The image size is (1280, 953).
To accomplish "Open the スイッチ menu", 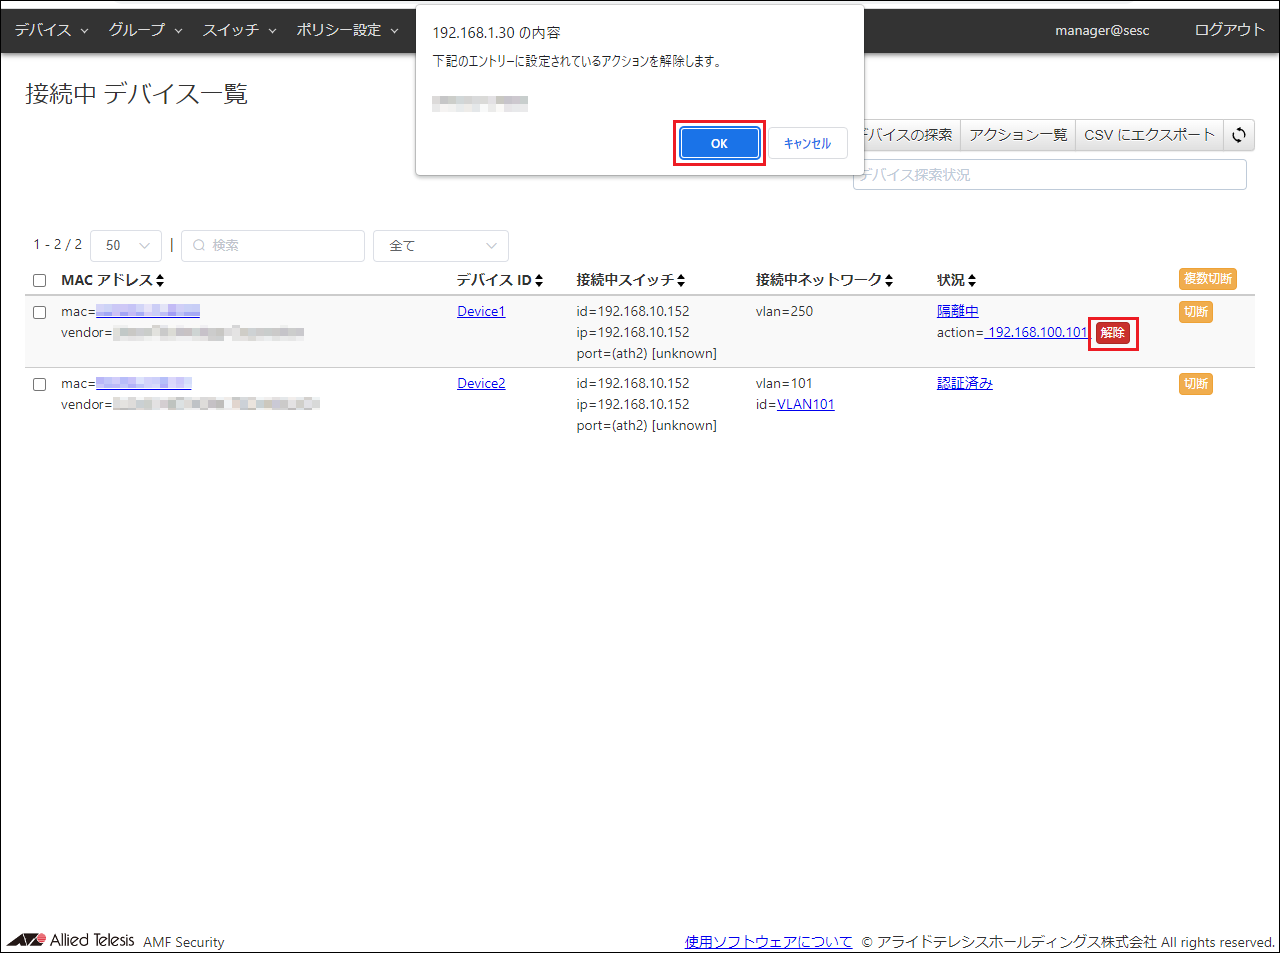I will tap(239, 30).
